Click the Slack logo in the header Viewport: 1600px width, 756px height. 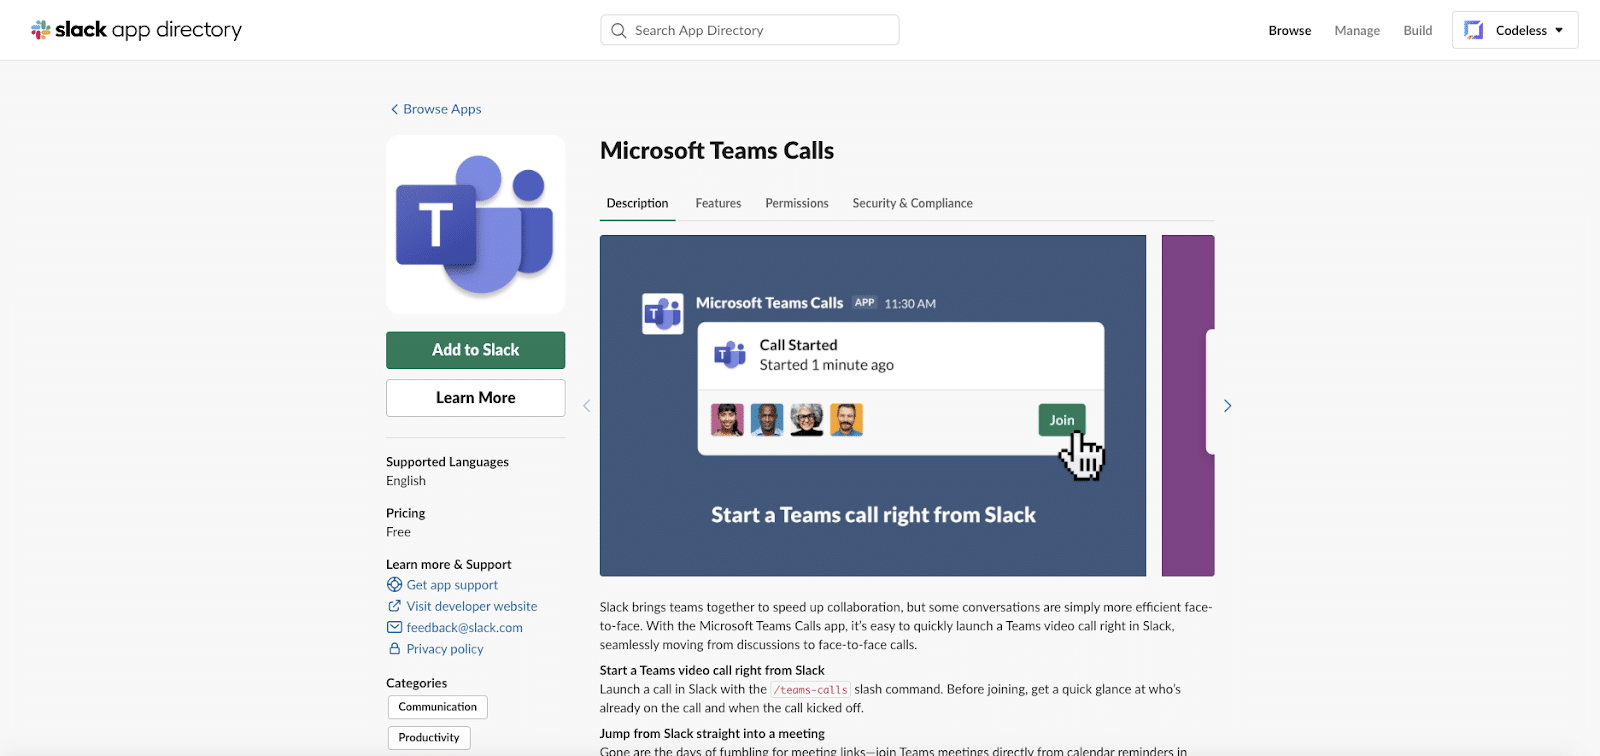tap(137, 30)
